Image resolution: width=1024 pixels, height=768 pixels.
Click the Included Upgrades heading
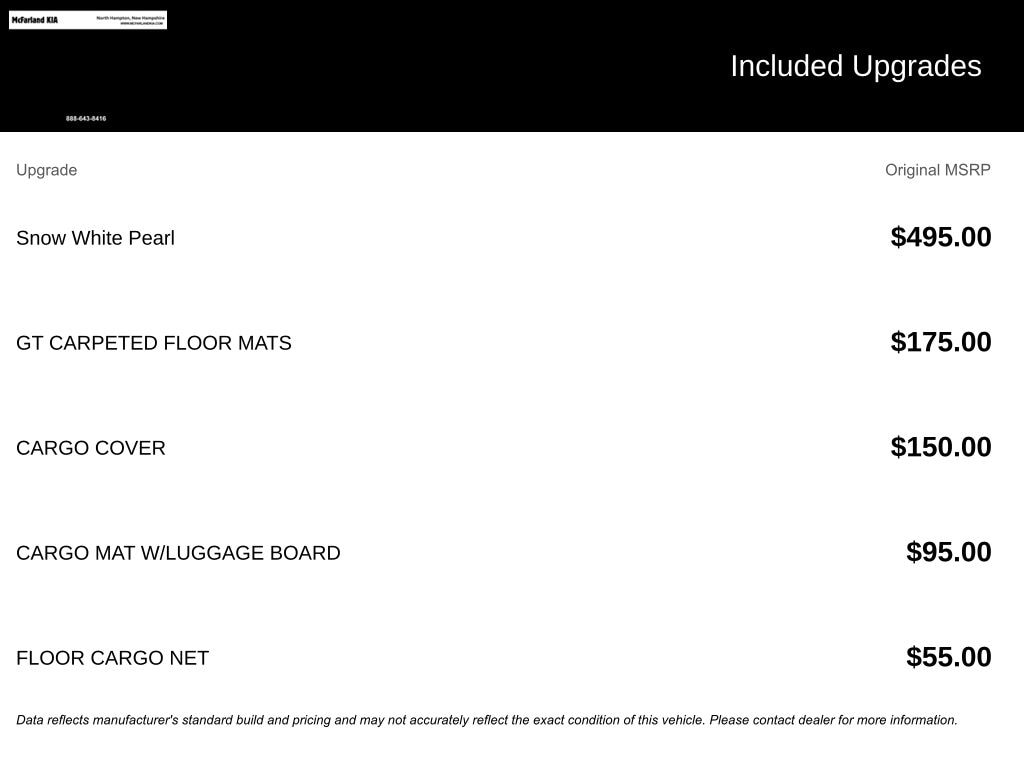click(x=855, y=66)
